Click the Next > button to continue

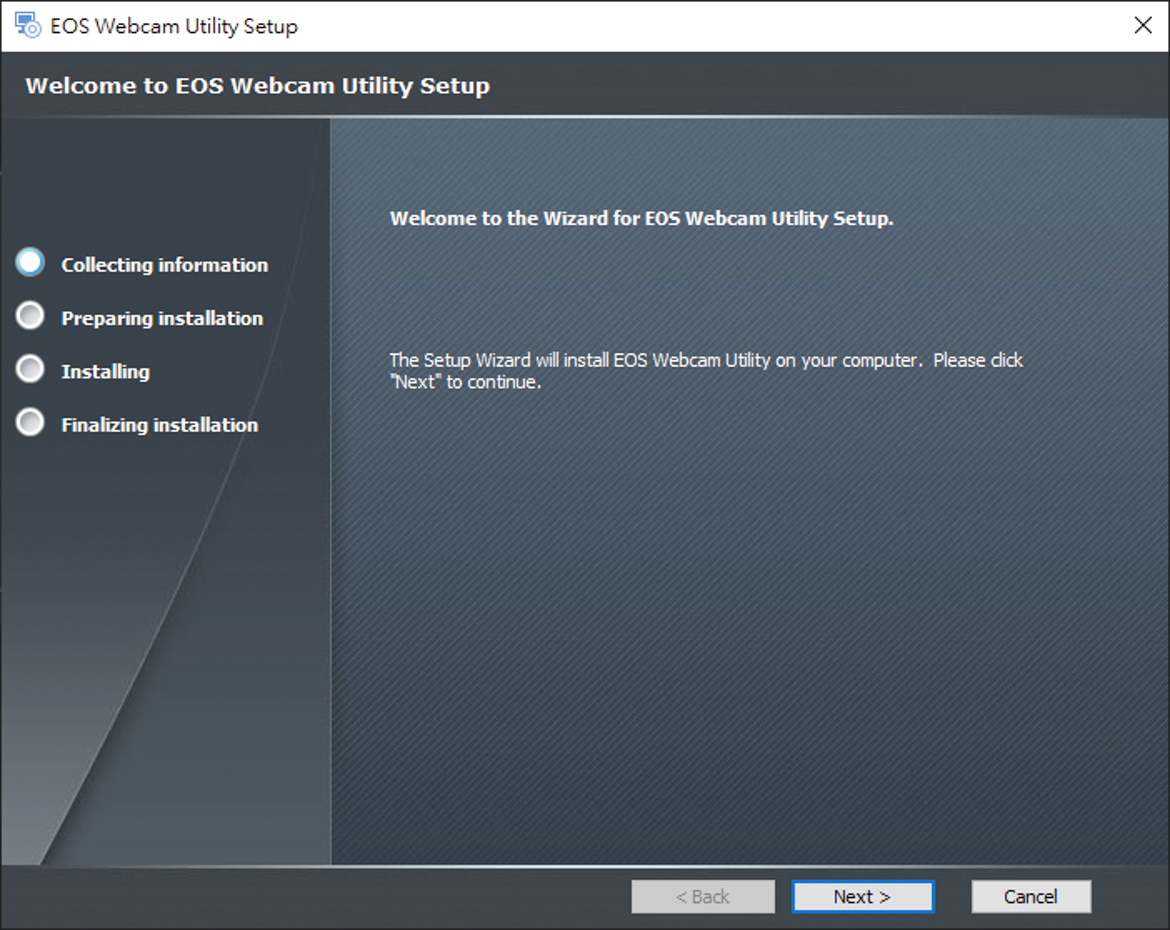(863, 896)
